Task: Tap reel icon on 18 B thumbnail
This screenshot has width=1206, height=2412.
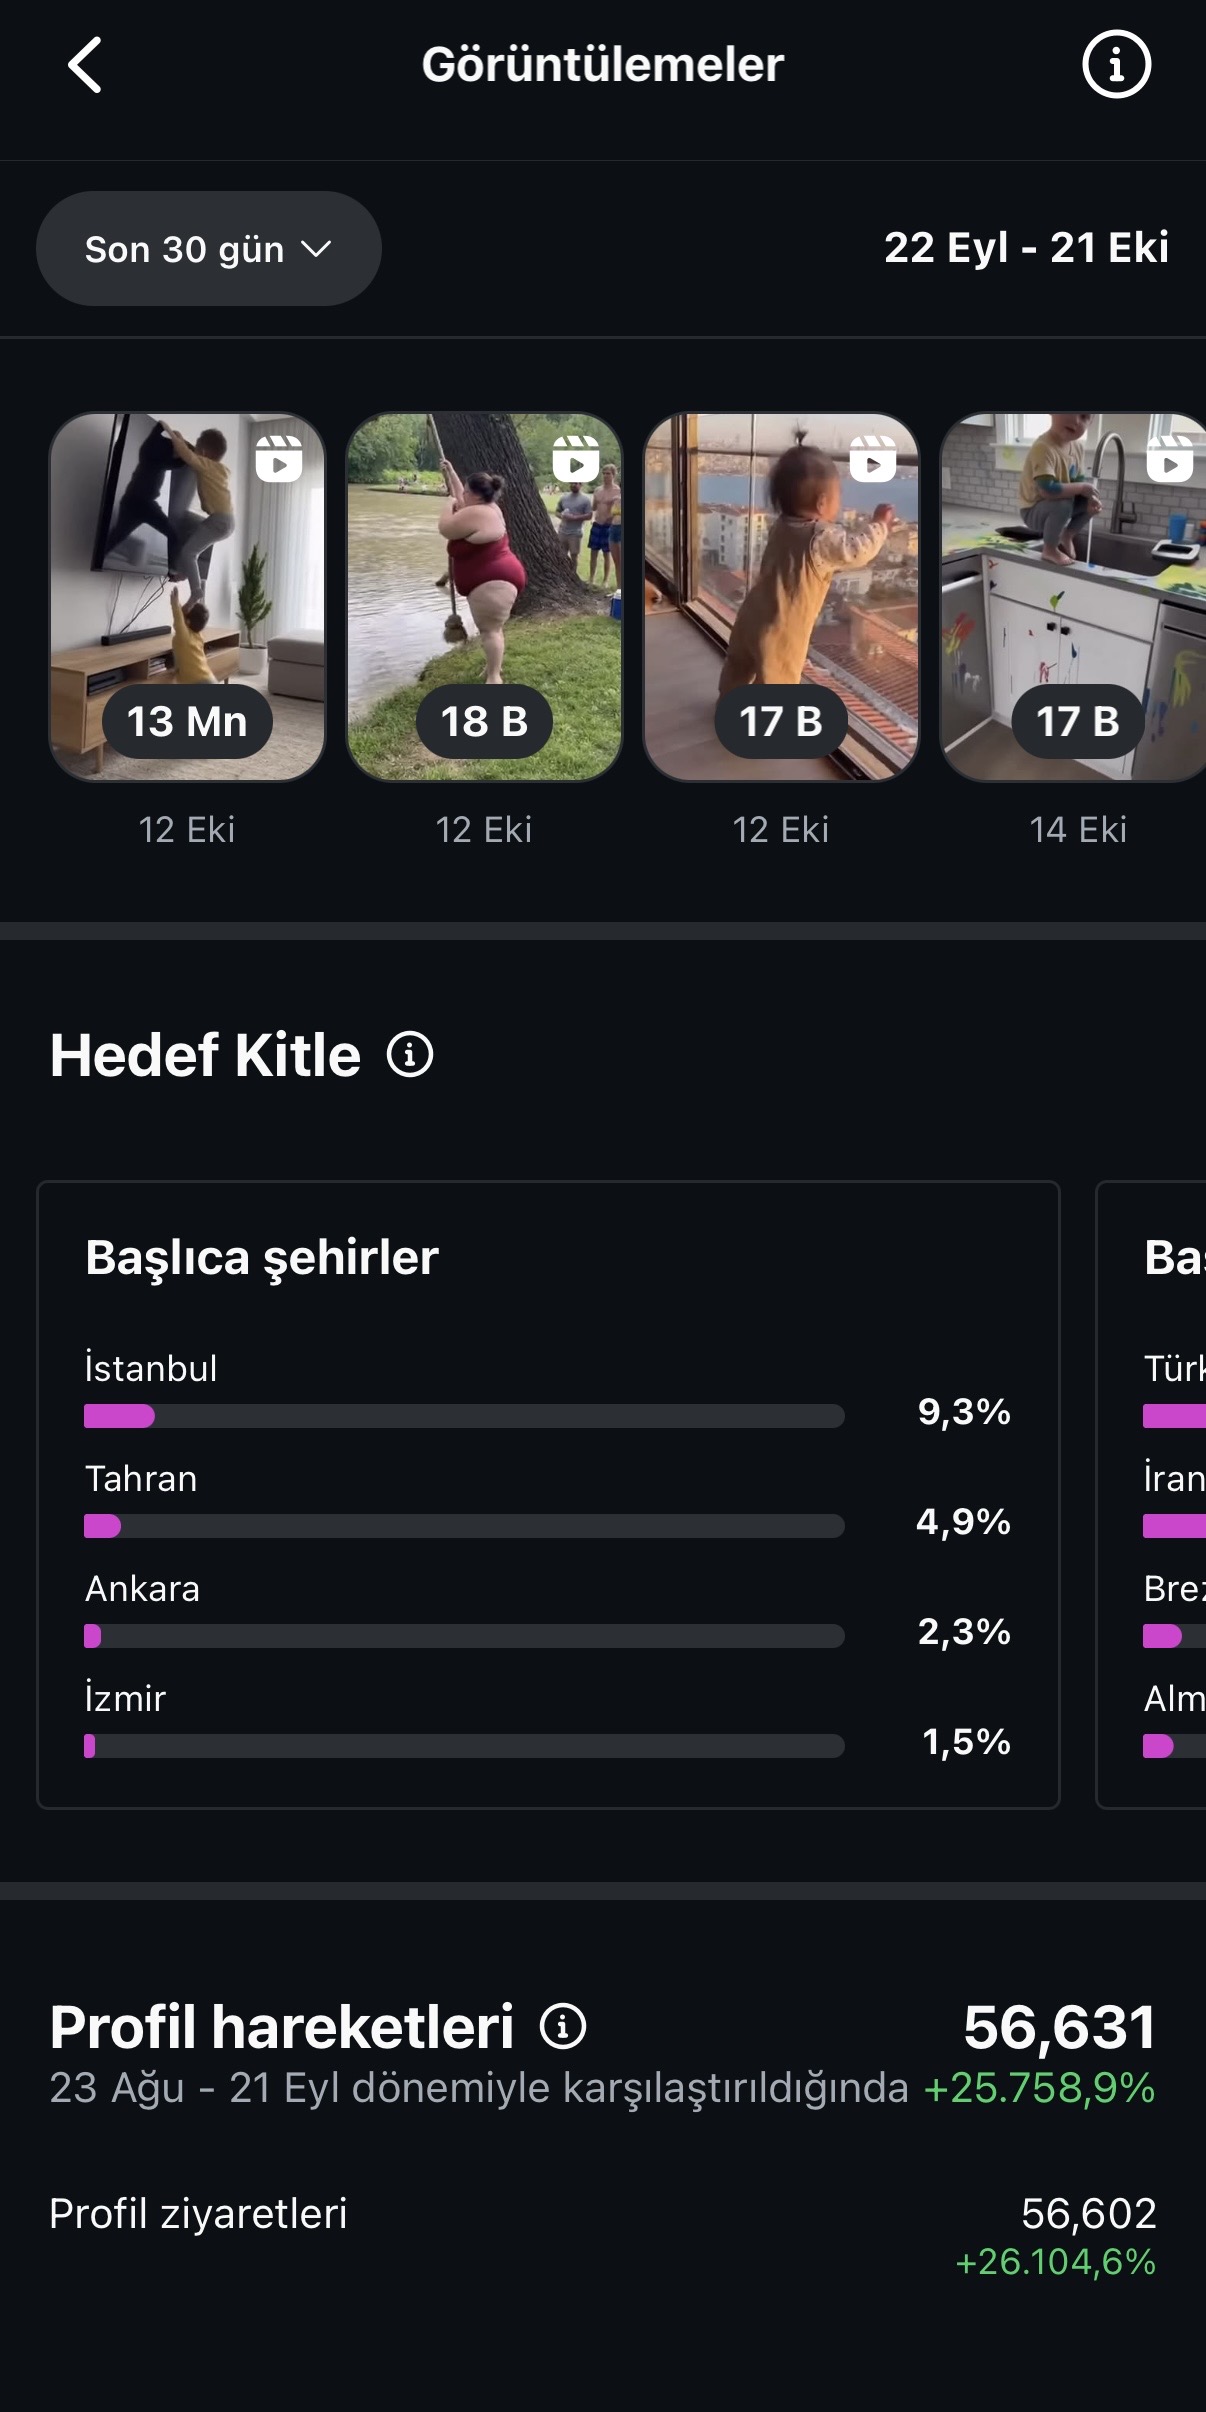Action: pyautogui.click(x=576, y=459)
